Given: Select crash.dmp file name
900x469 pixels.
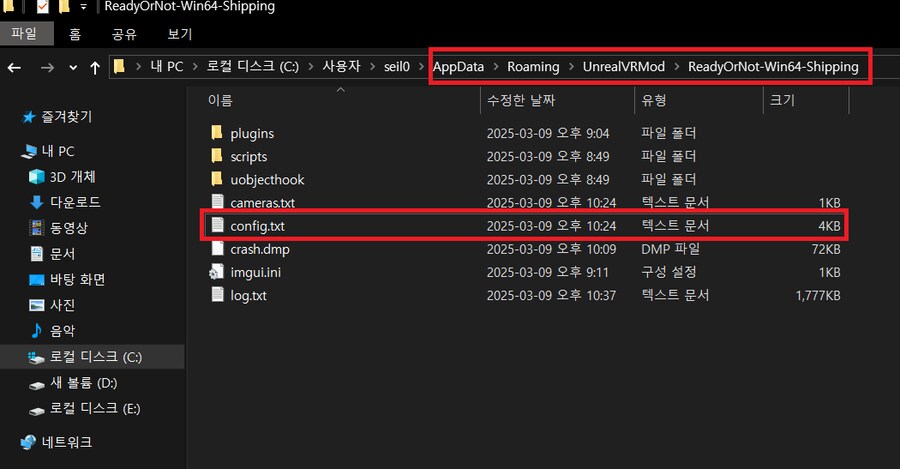Looking at the screenshot, I should 259,249.
